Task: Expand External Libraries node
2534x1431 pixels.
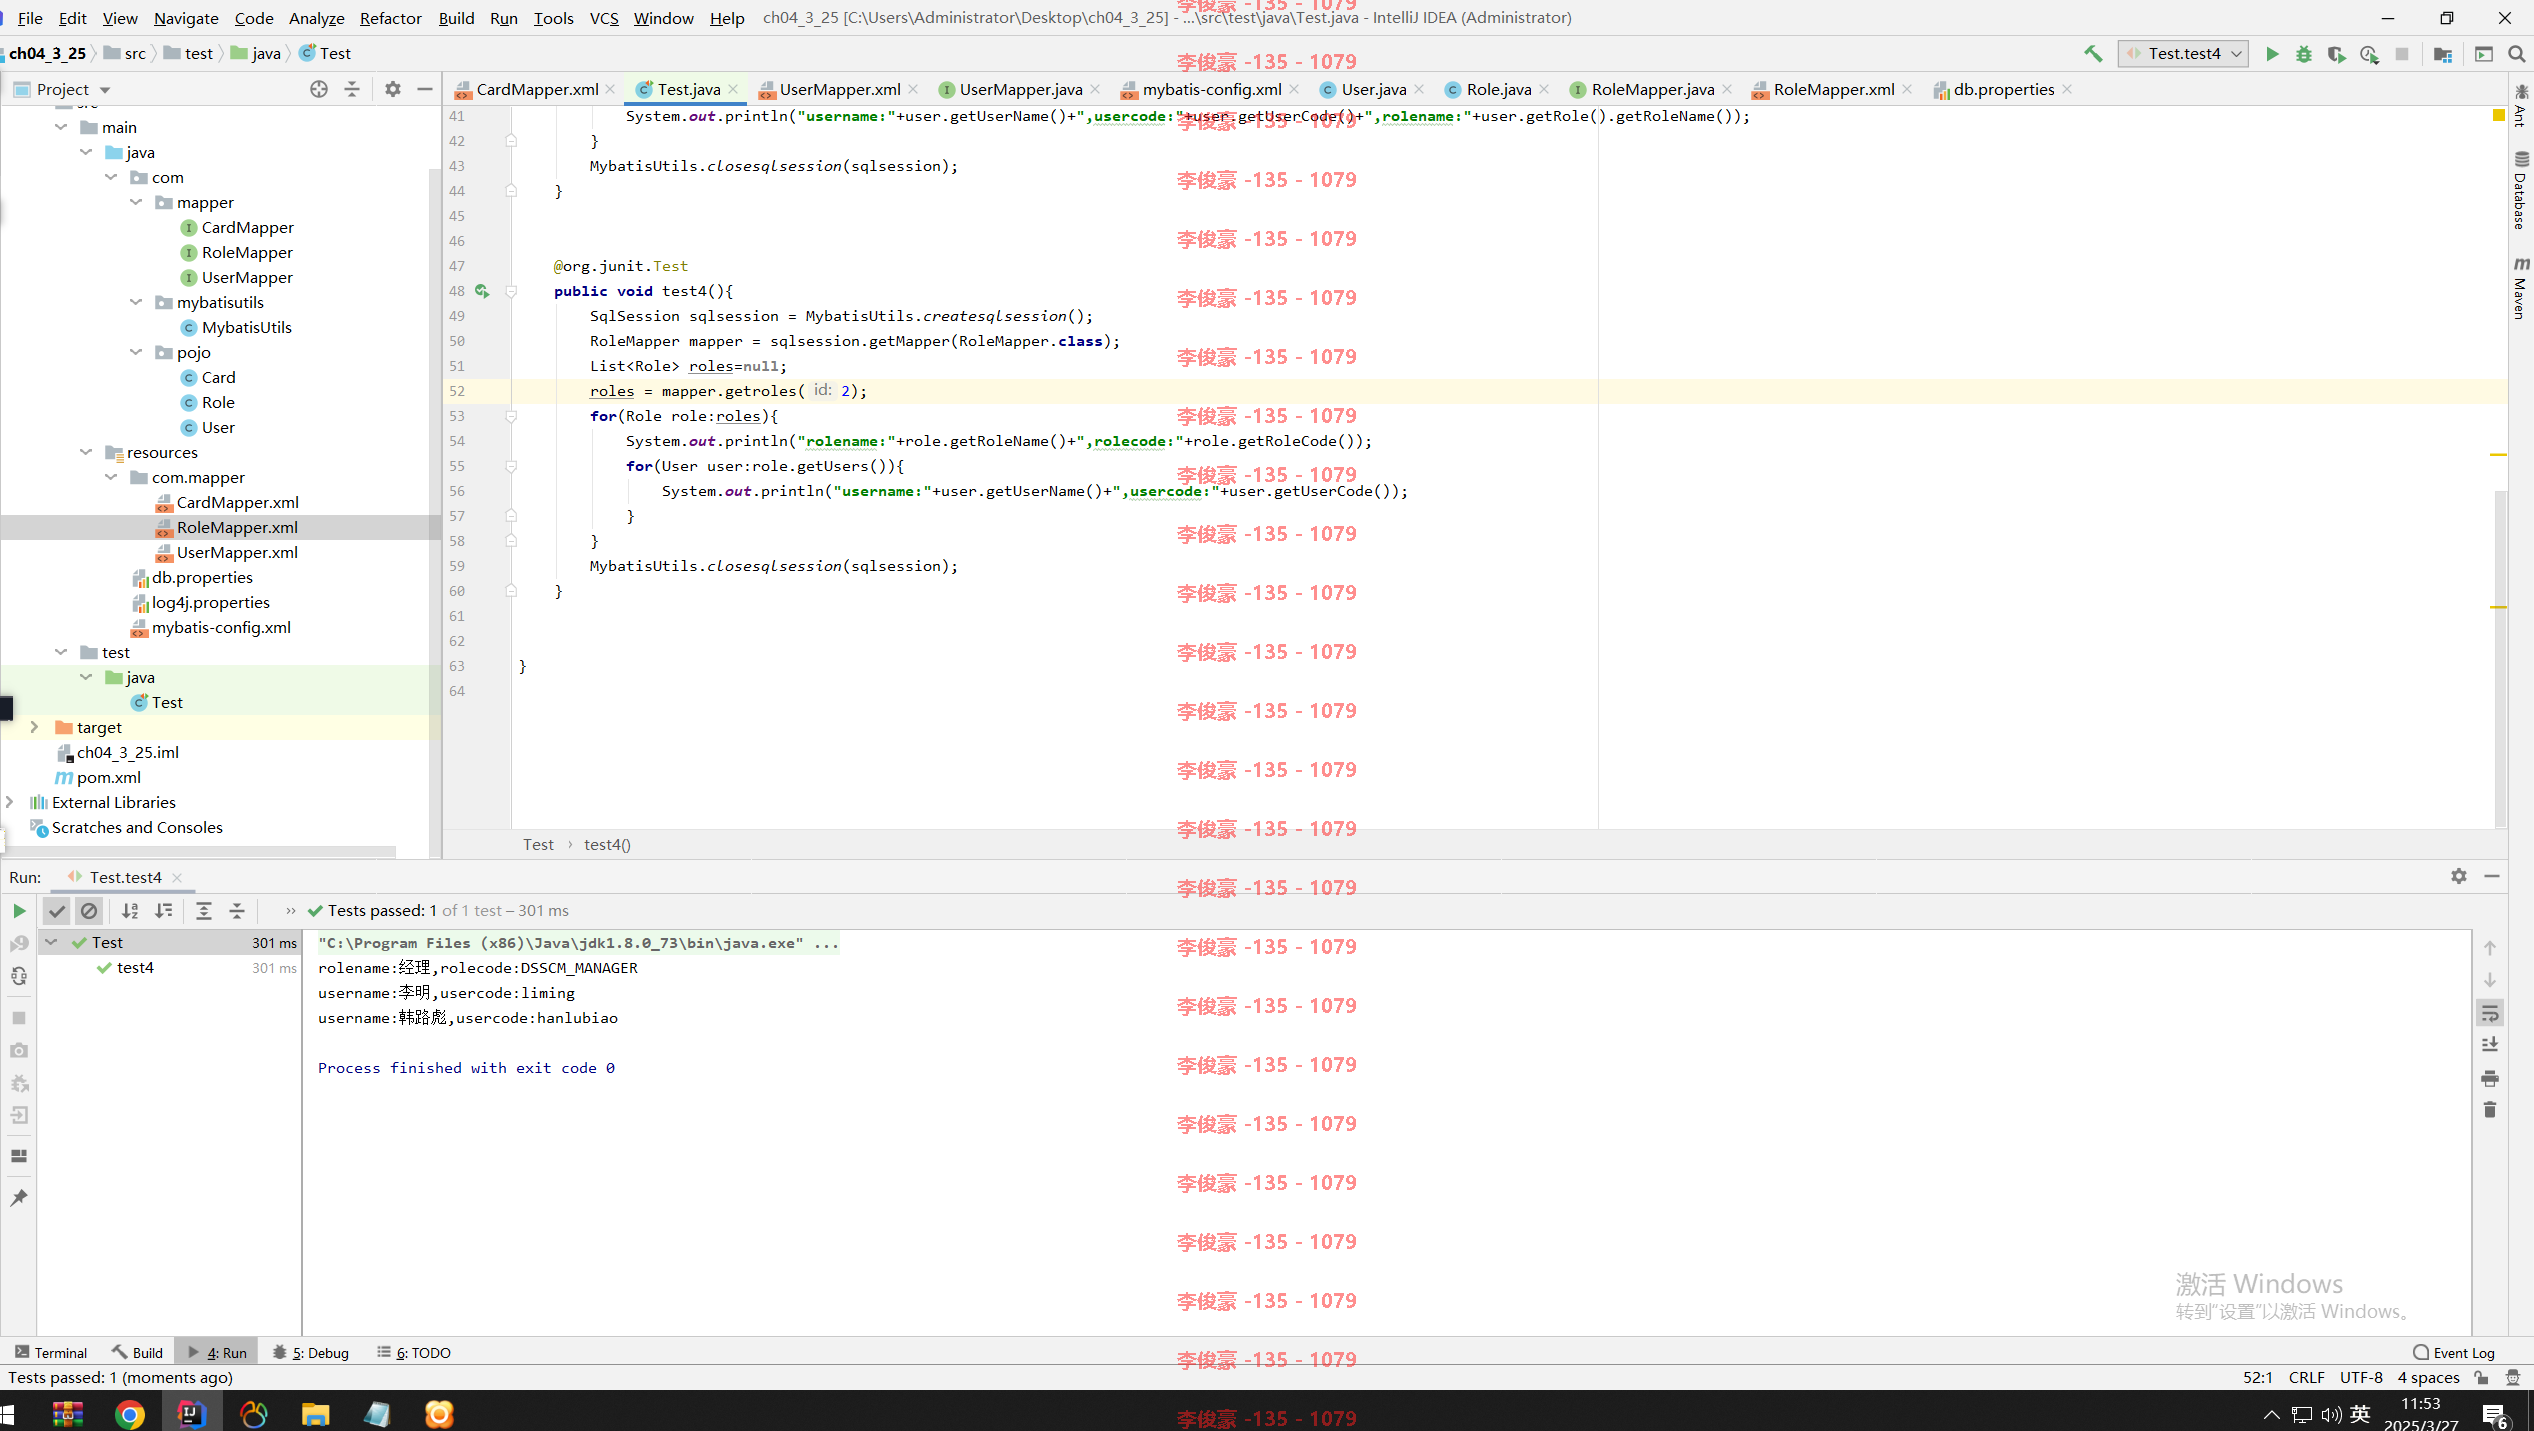Action: point(9,802)
